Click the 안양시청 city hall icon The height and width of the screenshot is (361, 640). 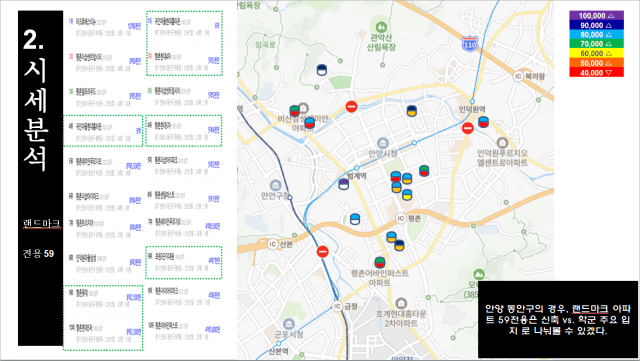(383, 143)
